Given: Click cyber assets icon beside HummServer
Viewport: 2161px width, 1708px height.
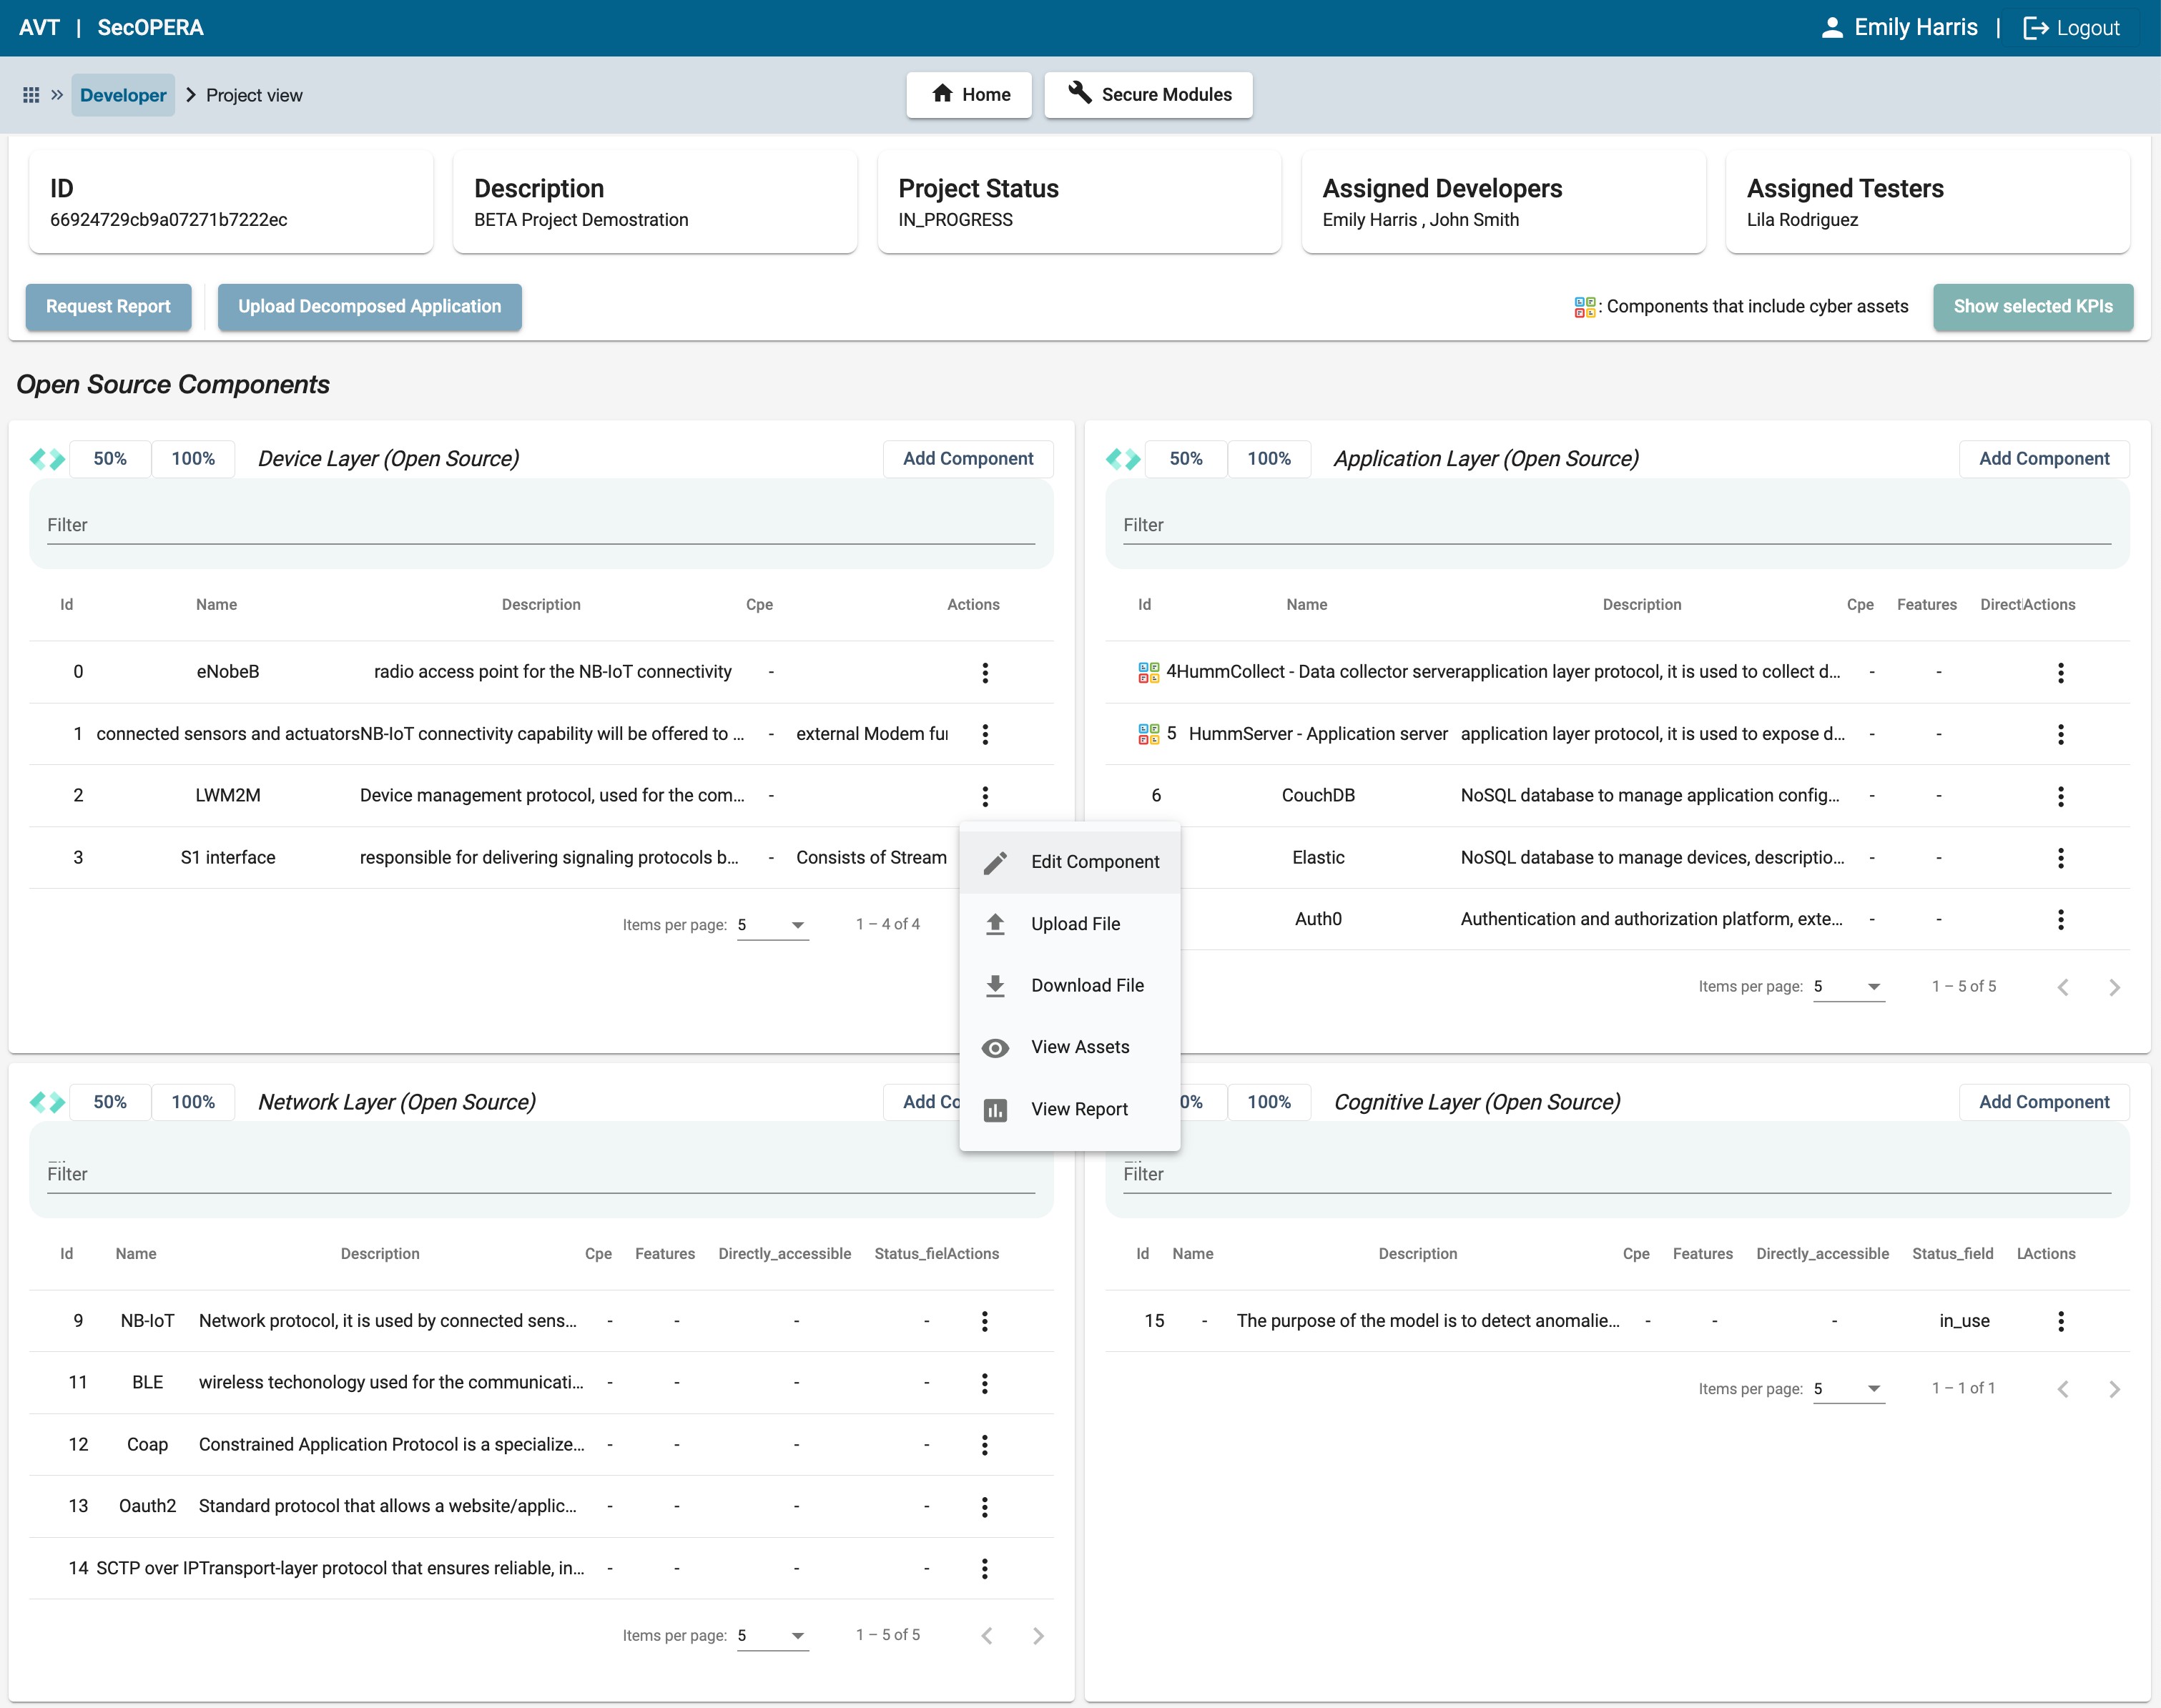Looking at the screenshot, I should [1148, 734].
